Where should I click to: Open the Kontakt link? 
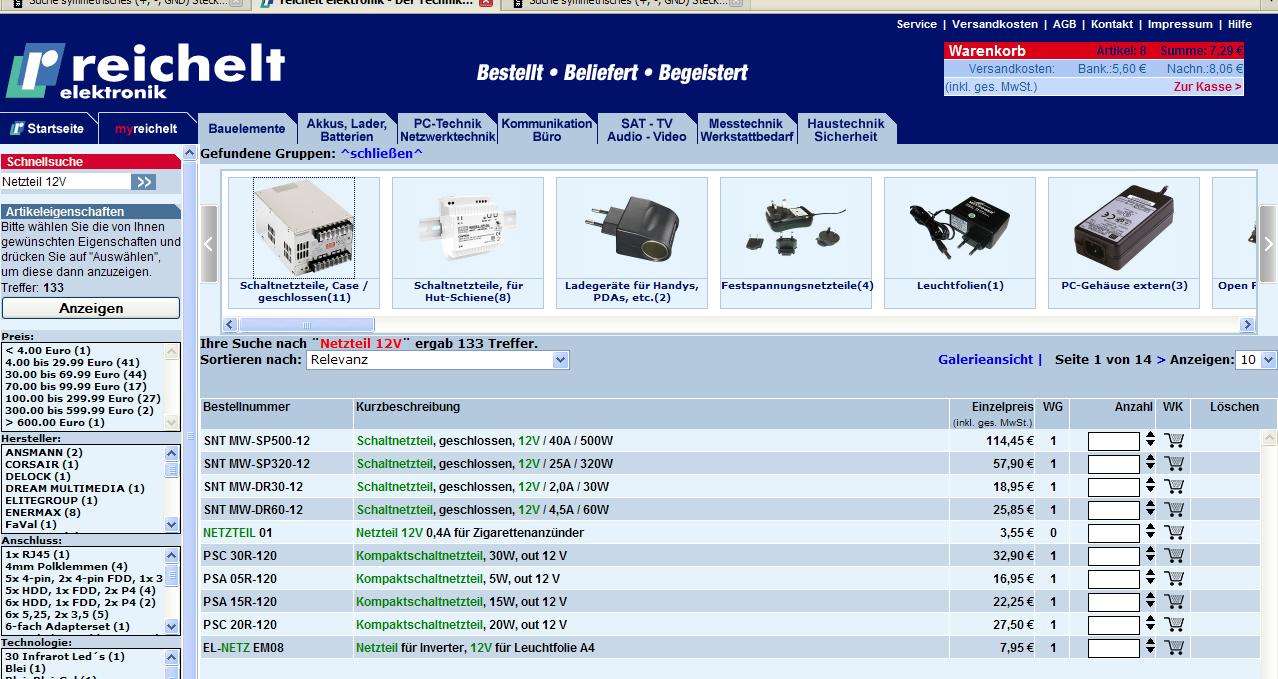(1112, 24)
